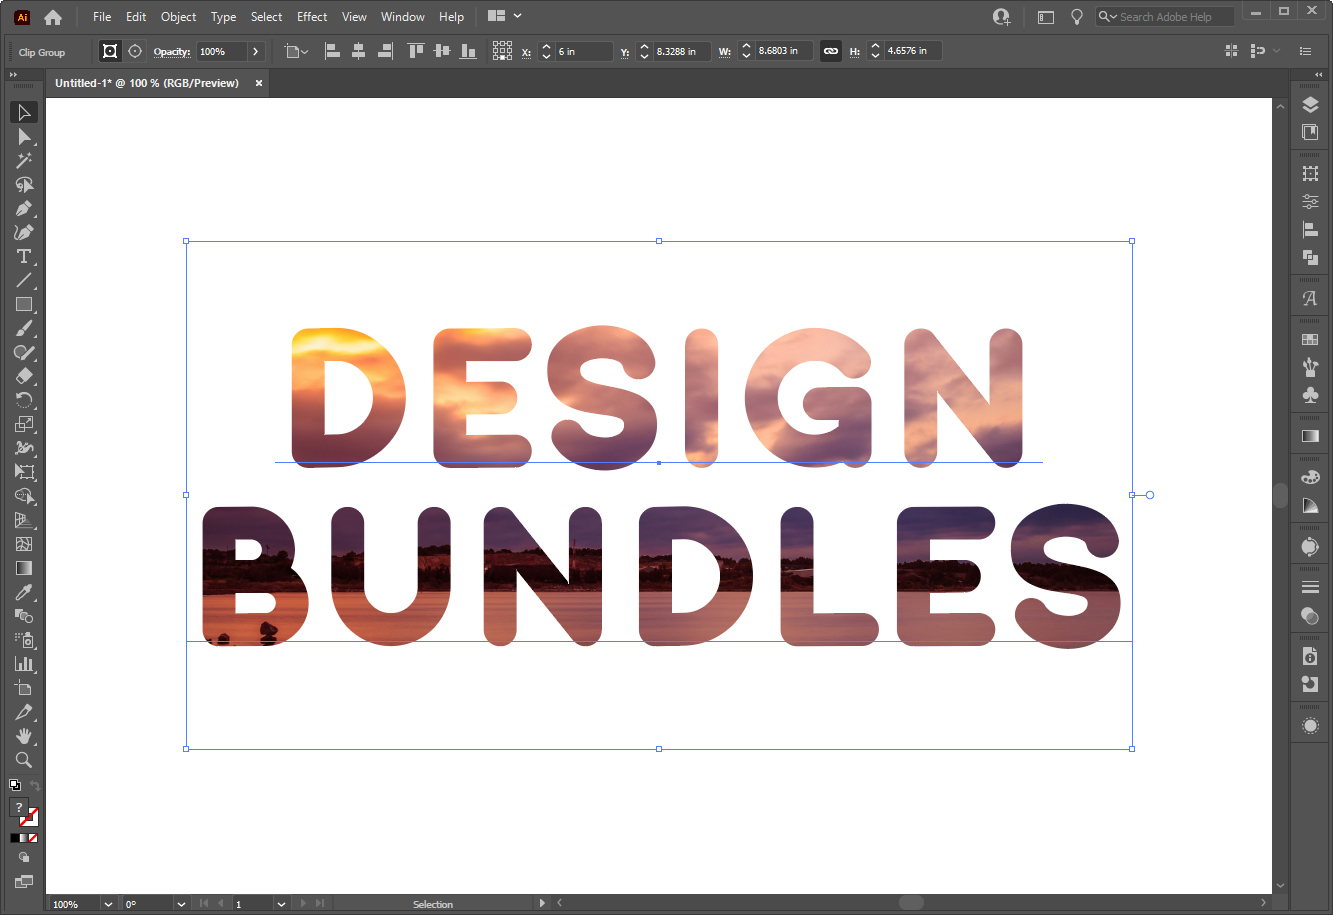The image size is (1333, 915).
Task: Open the Swatches panel icon
Action: (x=1310, y=340)
